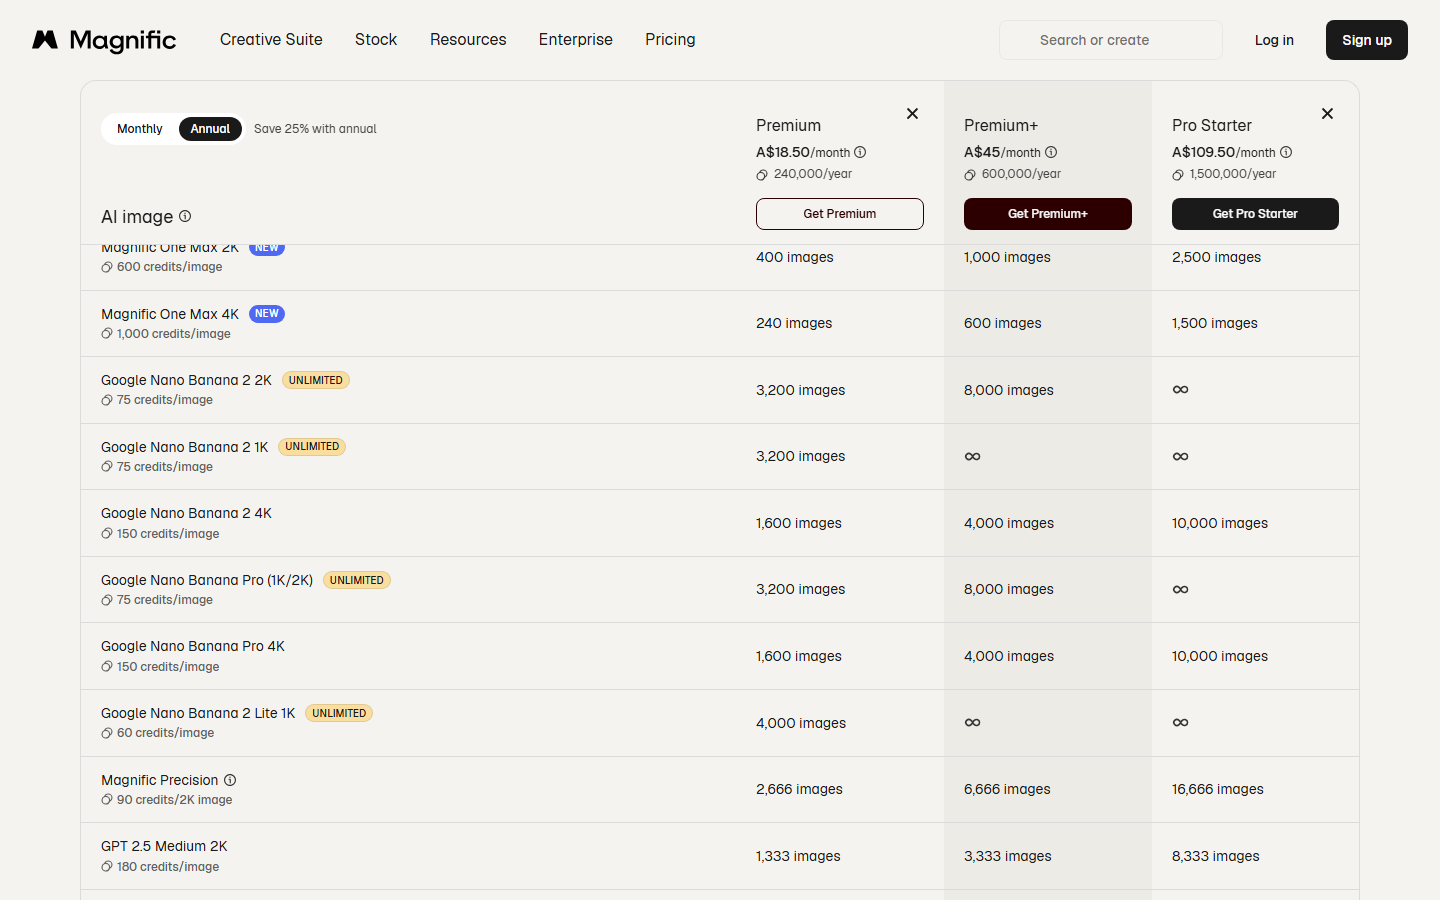Click the '16,666 images' cell
This screenshot has width=1440, height=900.
click(1218, 789)
